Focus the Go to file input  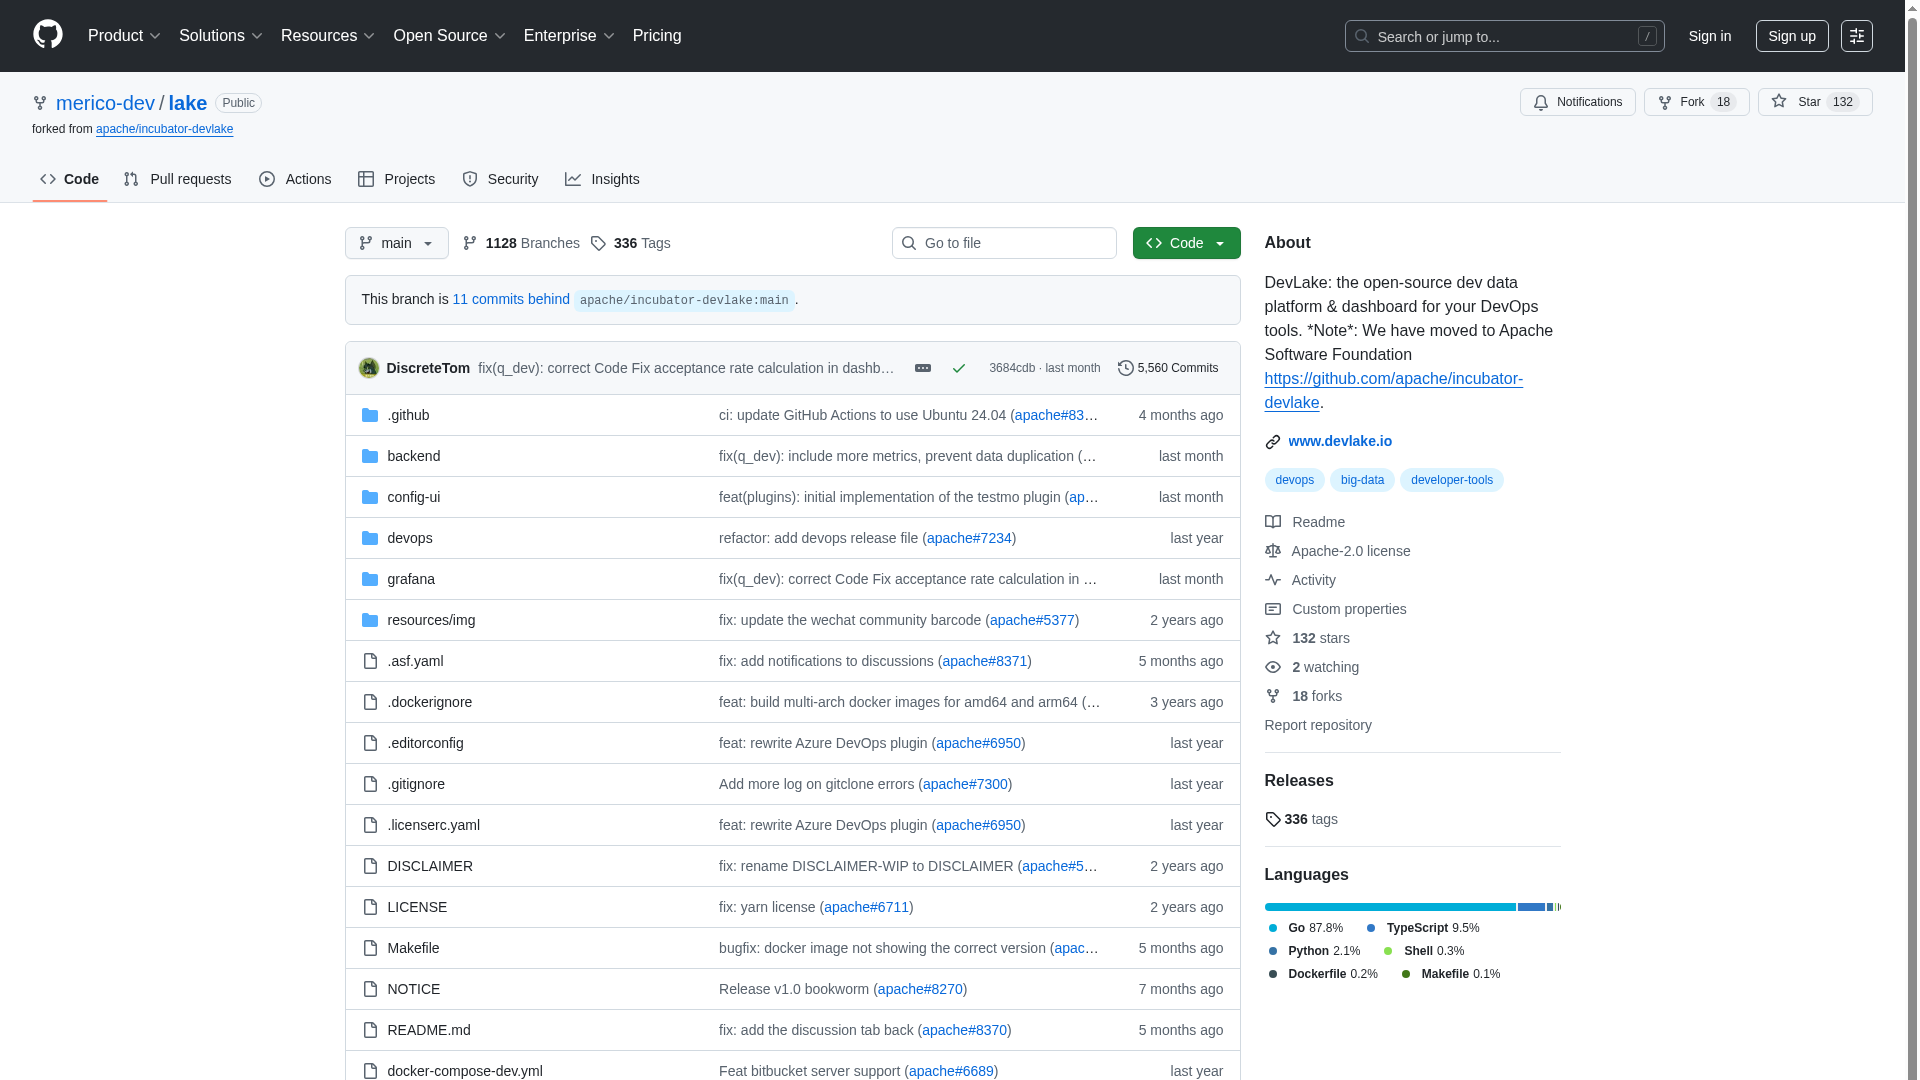(x=1004, y=243)
